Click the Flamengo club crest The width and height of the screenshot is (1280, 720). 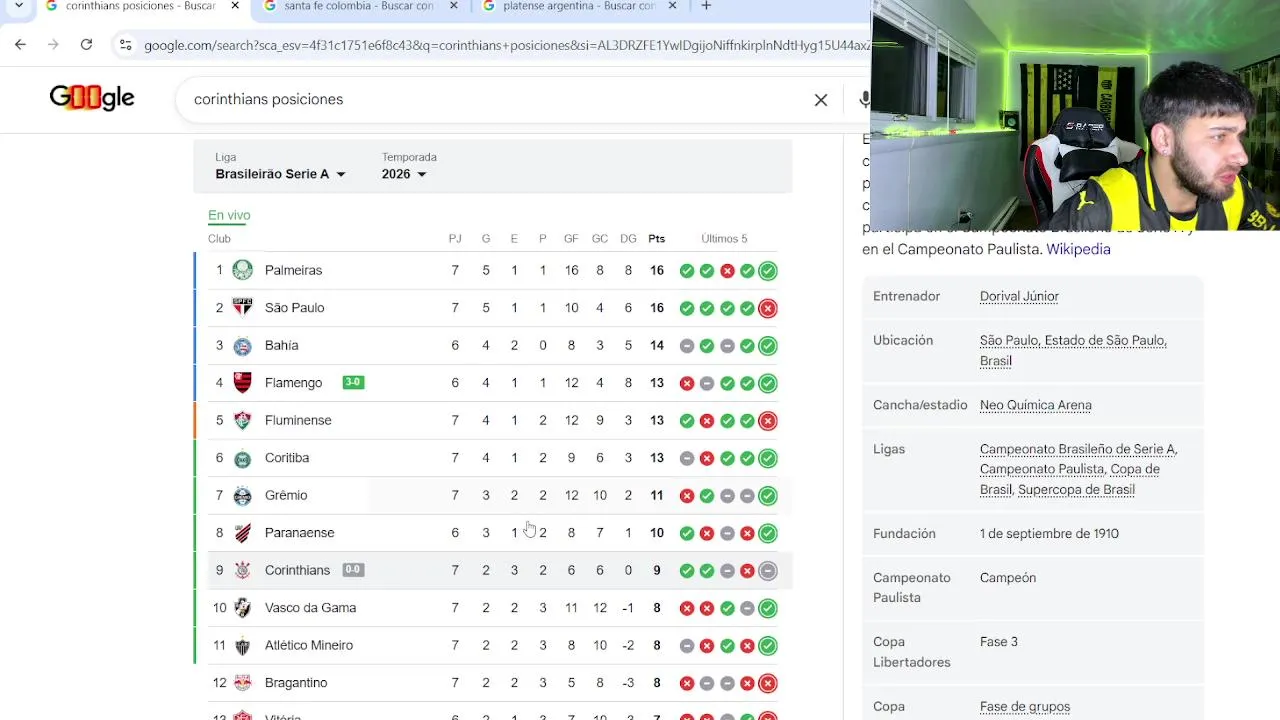click(x=242, y=383)
